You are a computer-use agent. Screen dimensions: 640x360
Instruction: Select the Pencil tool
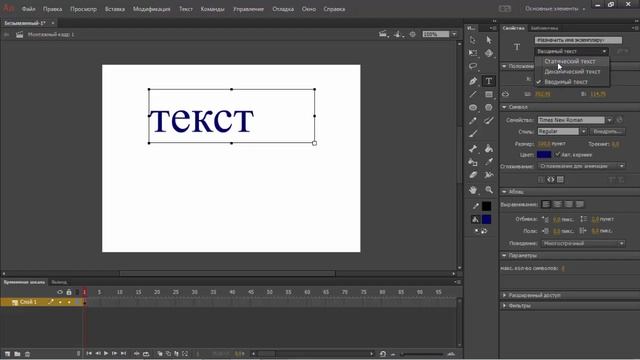pos(473,120)
